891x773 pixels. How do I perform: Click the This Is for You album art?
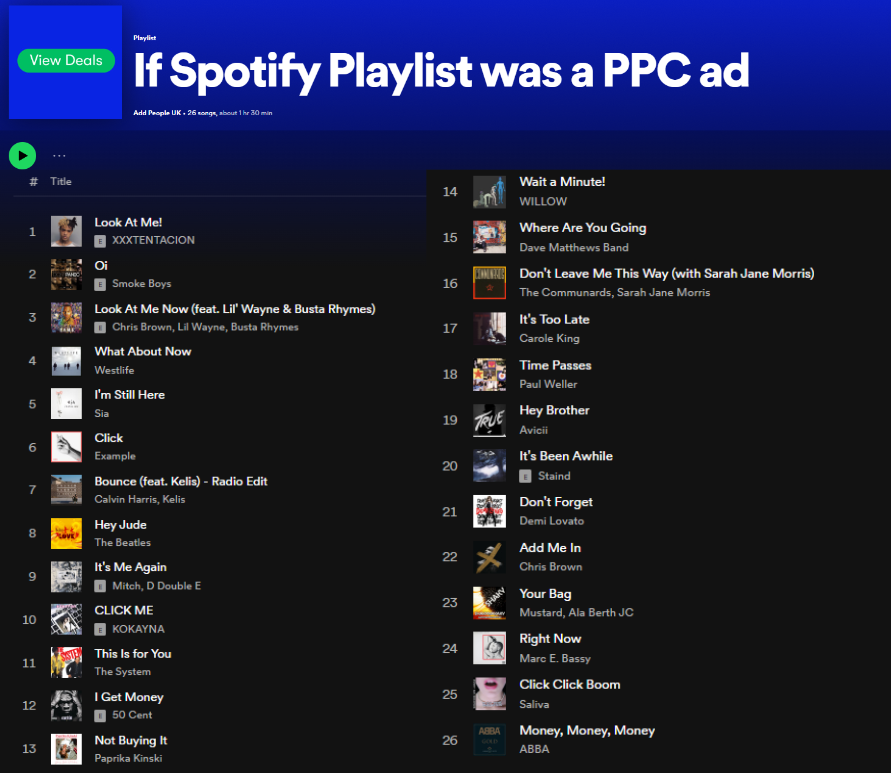[66, 663]
